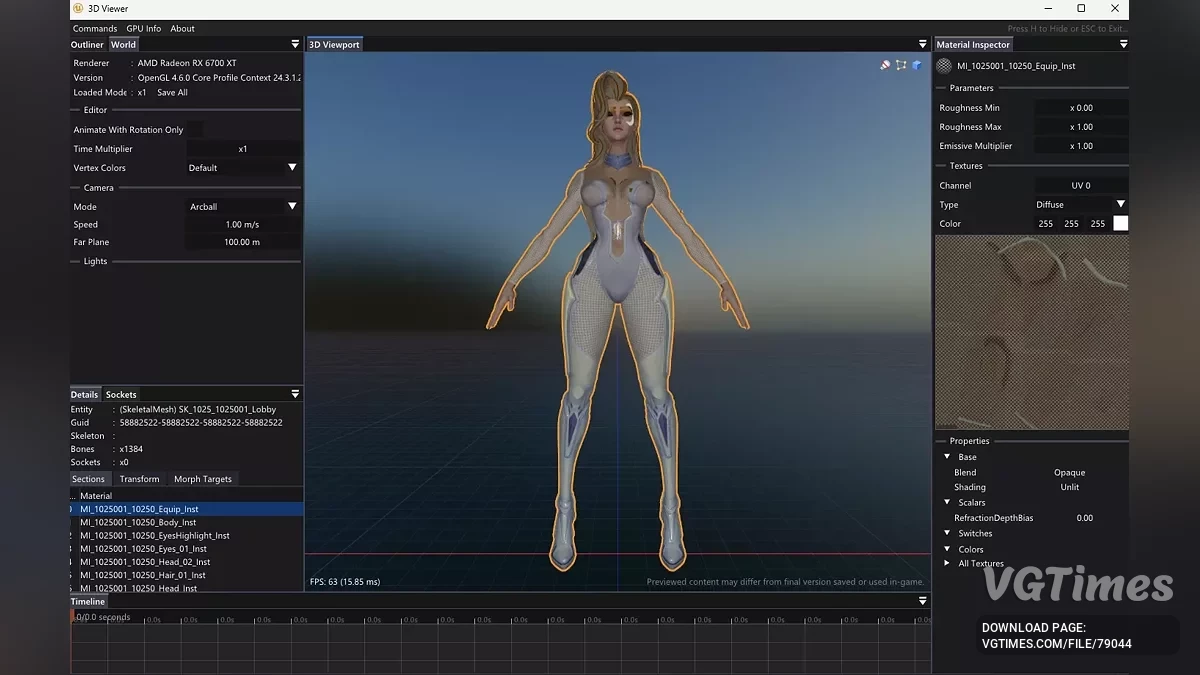Open the Timeline panel options arrow
The width and height of the screenshot is (1200, 675).
922,601
